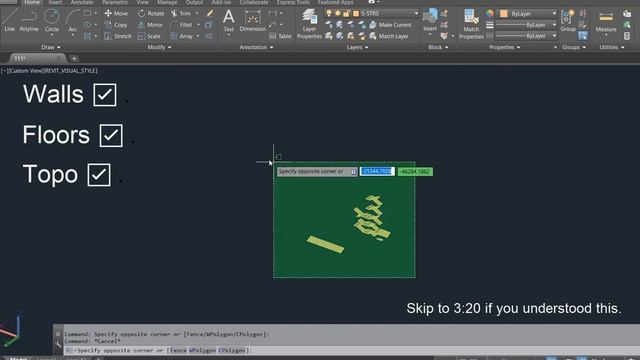The image size is (640, 360).
Task: Expand the Layers panel
Action: pyautogui.click(x=357, y=47)
